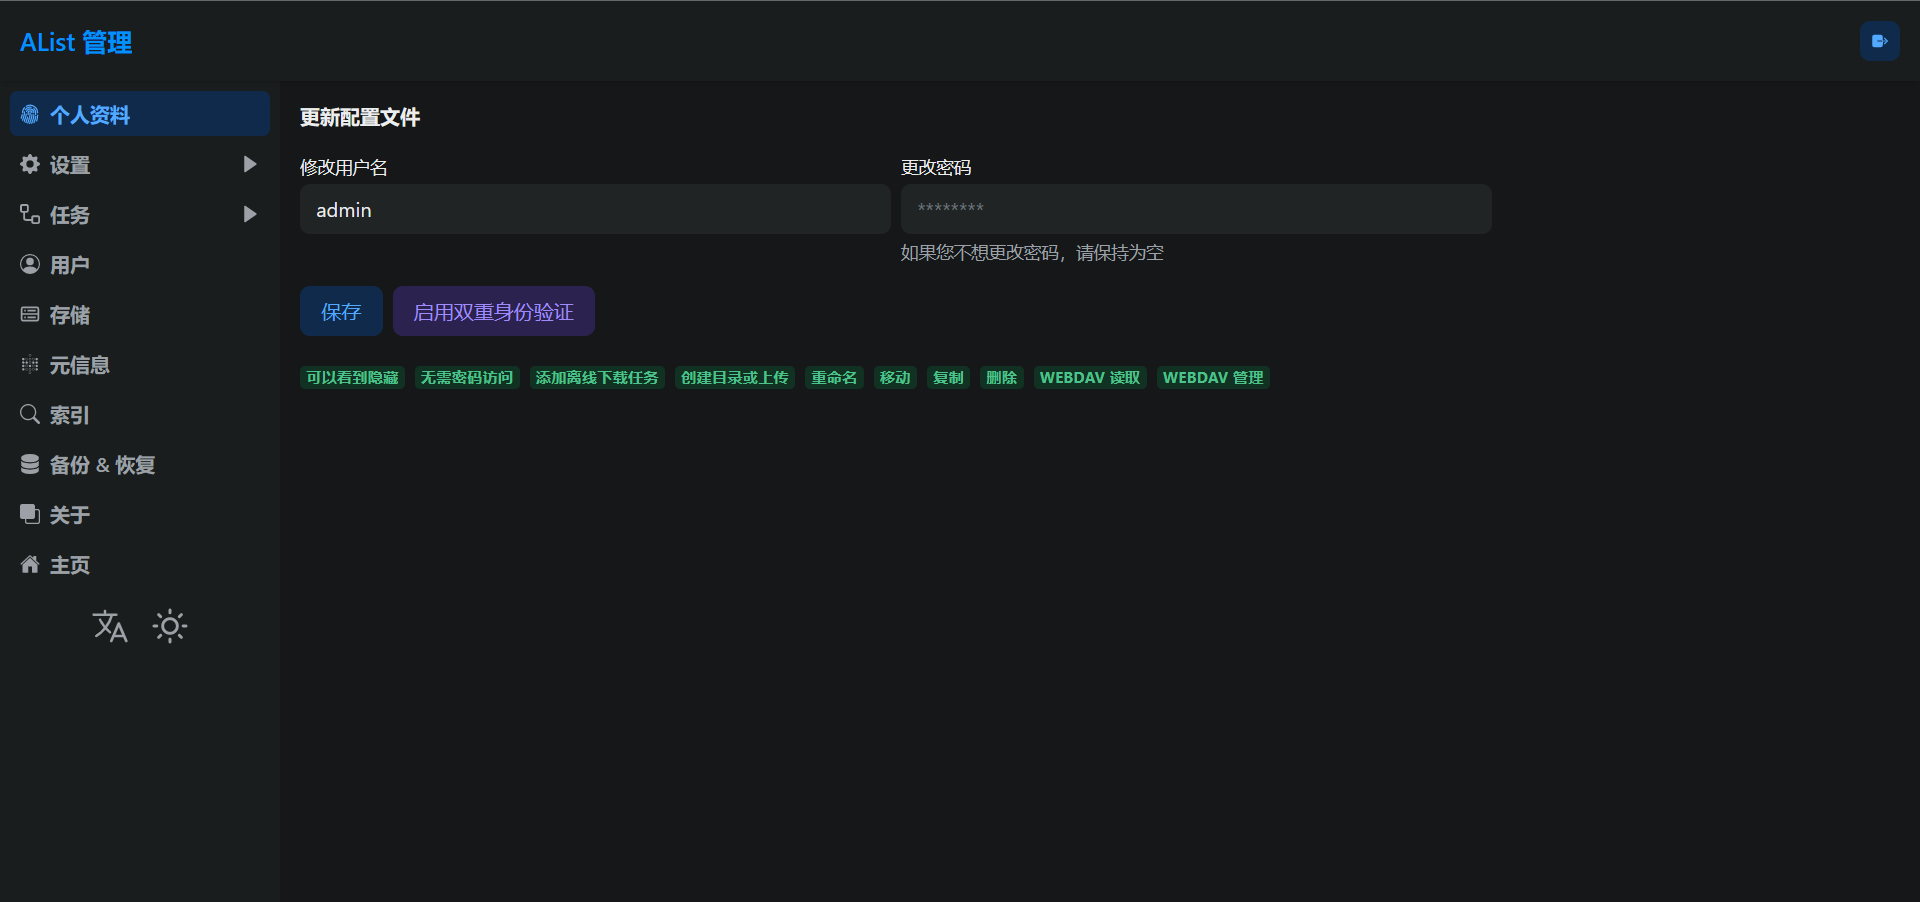Screen dimensions: 1920x902
Task: Click 启用双重身份验证 button
Action: pos(494,311)
